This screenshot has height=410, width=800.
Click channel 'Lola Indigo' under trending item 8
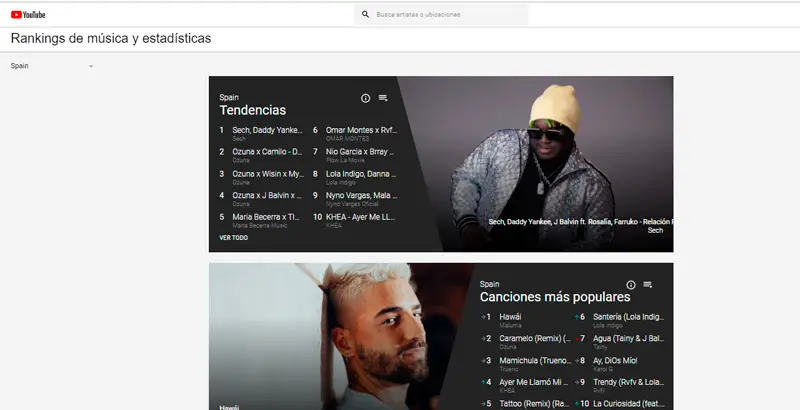click(340, 182)
